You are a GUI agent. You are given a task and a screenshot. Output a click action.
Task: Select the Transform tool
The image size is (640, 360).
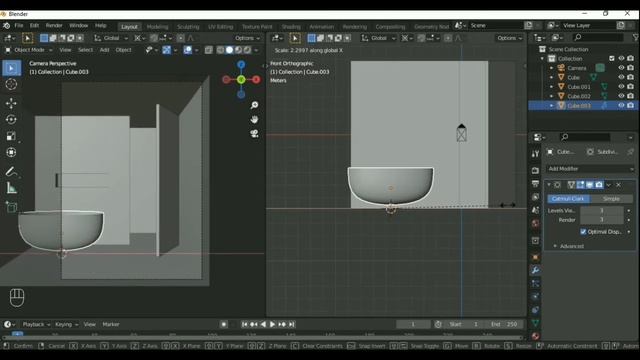point(11,152)
